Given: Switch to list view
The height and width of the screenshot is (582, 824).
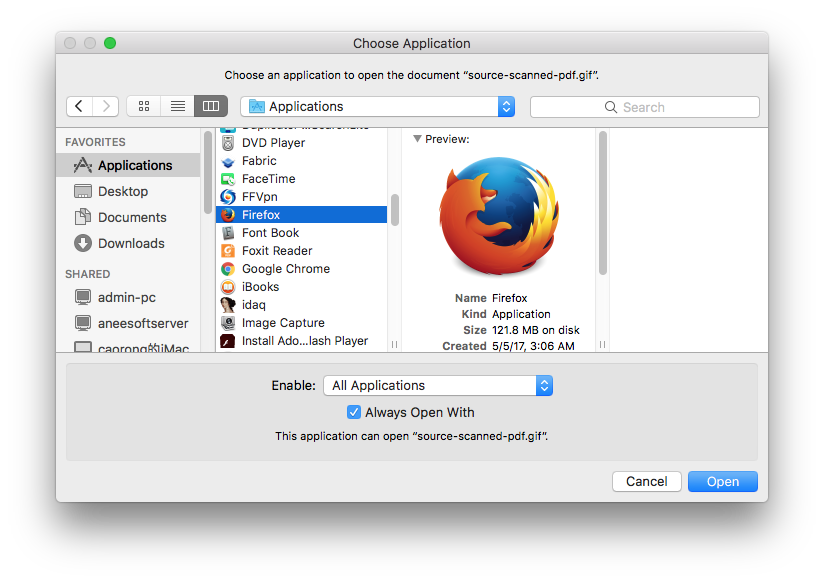Looking at the screenshot, I should 178,106.
